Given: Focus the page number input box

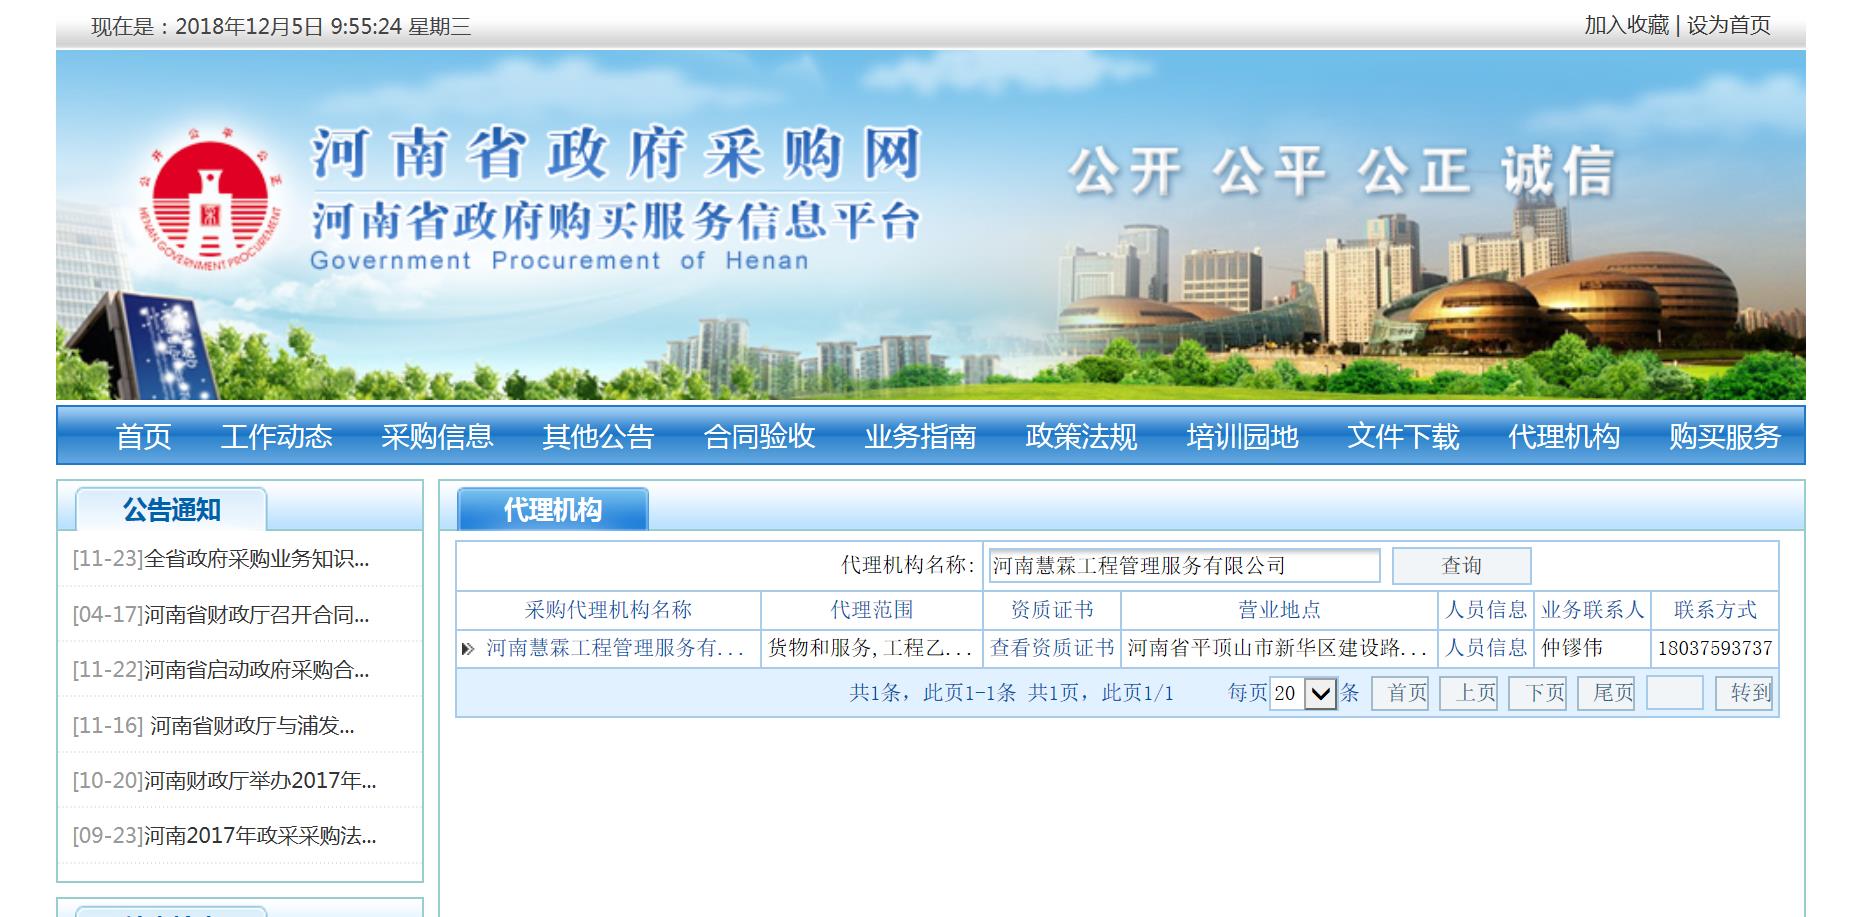Looking at the screenshot, I should (x=1673, y=693).
